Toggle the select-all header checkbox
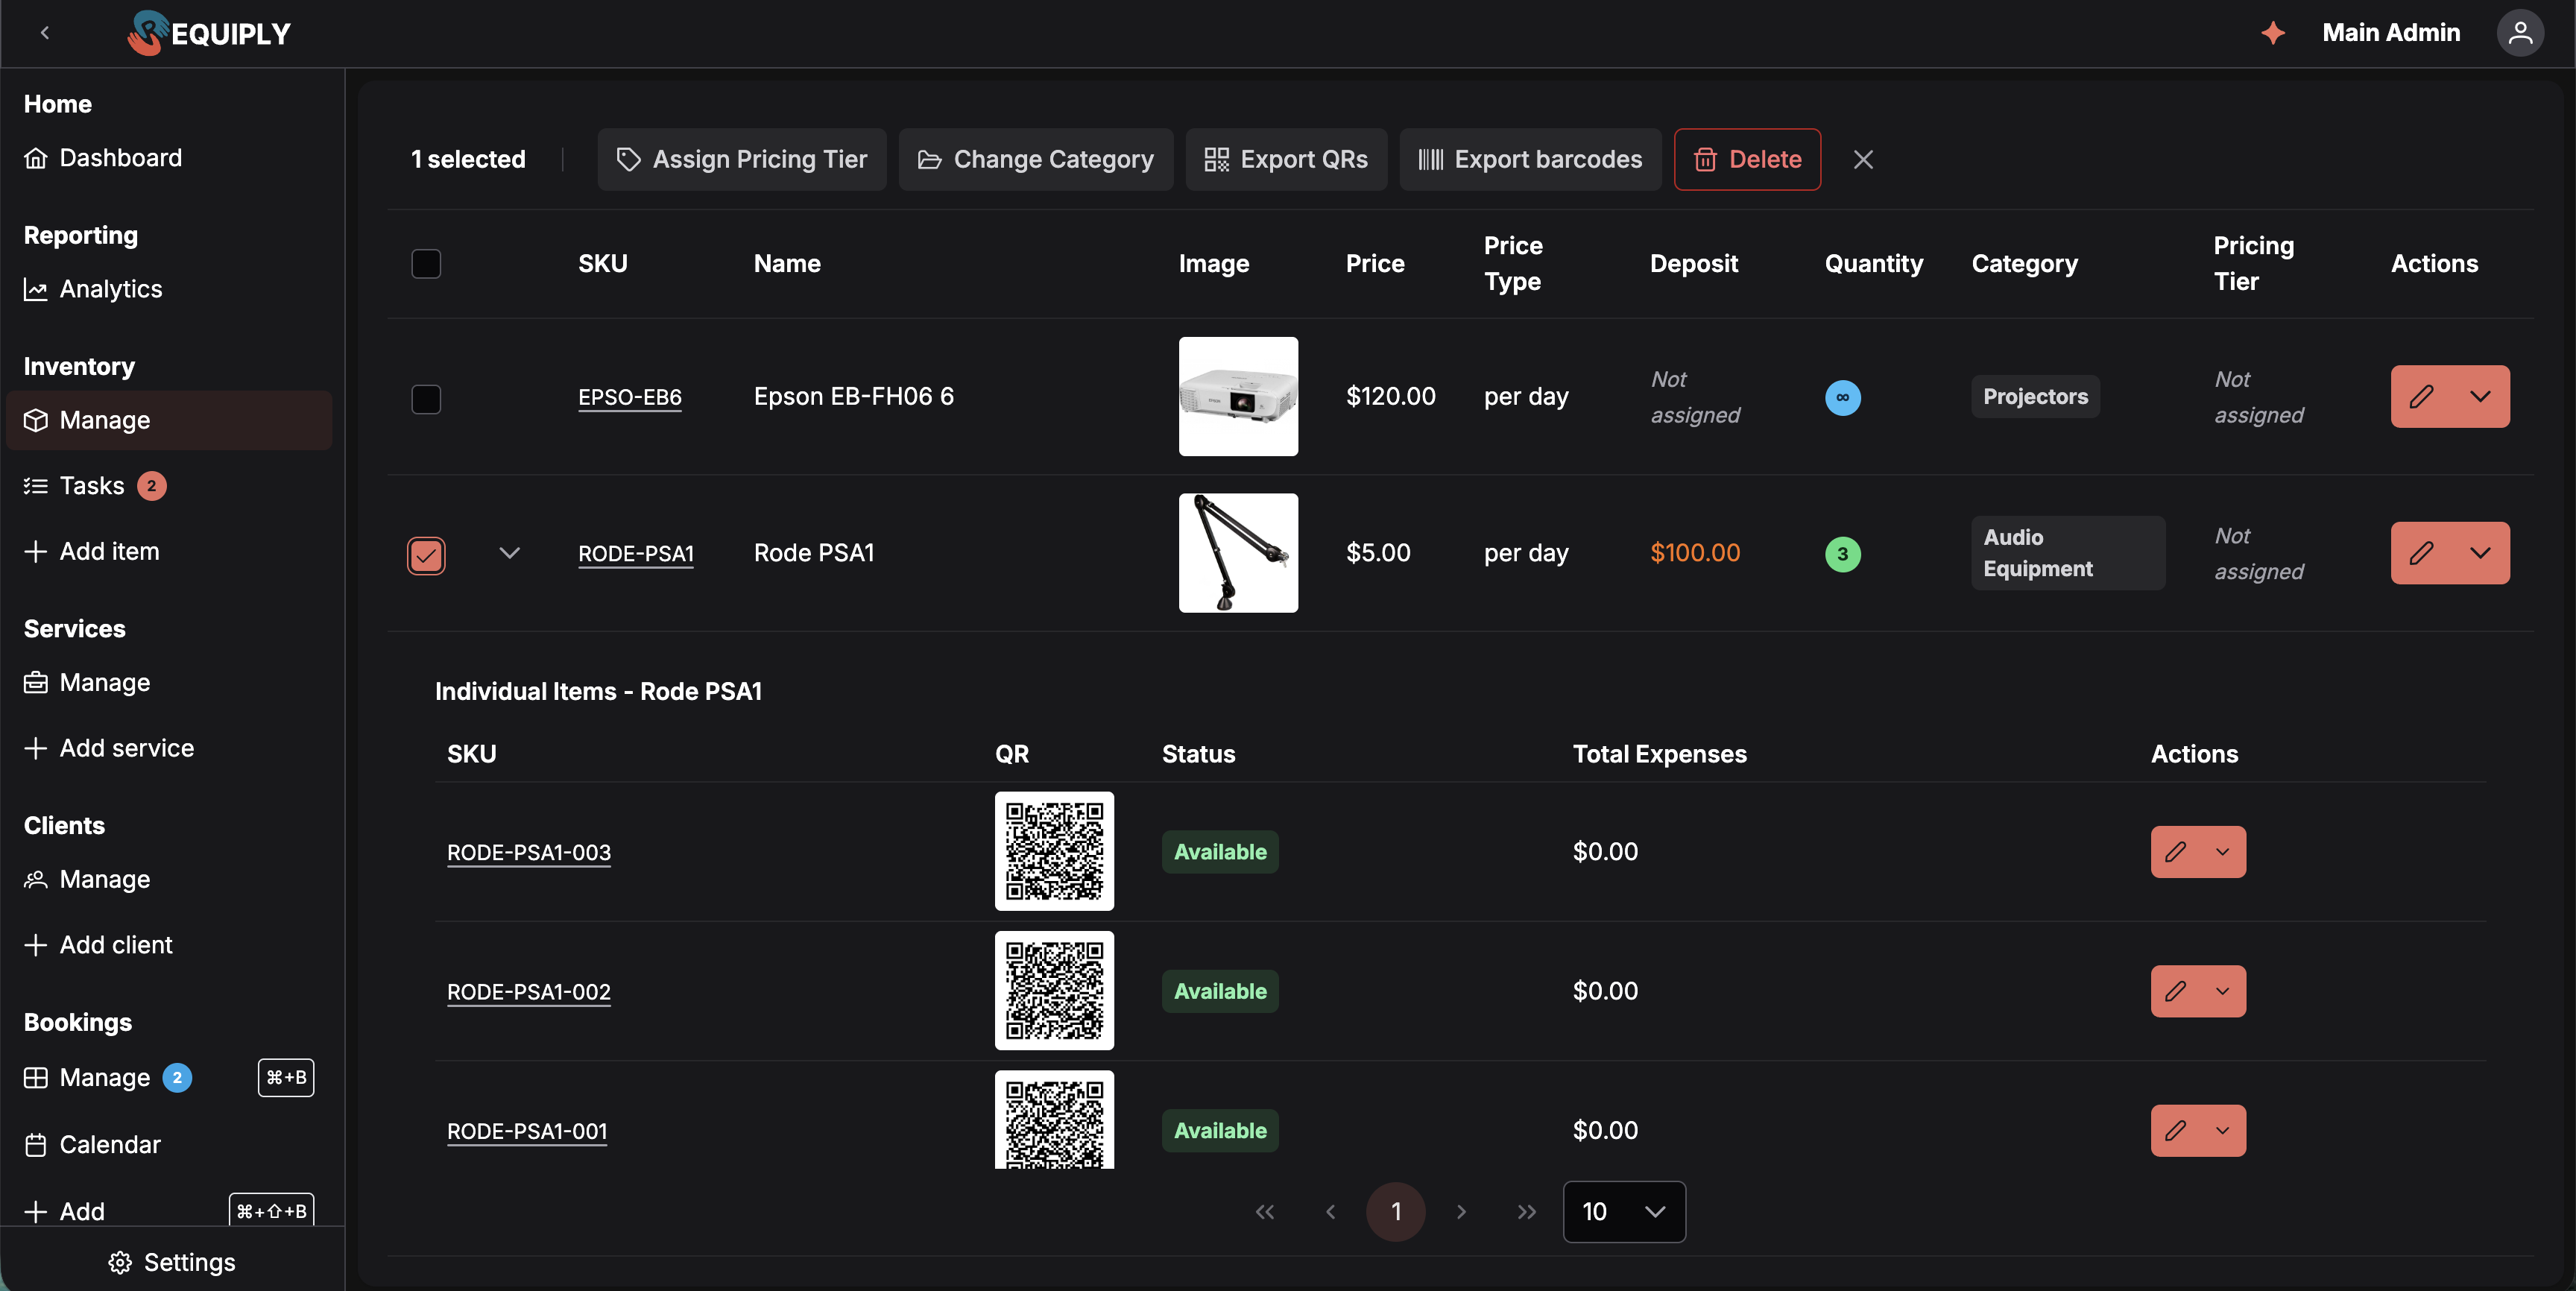The height and width of the screenshot is (1291, 2576). [426, 264]
